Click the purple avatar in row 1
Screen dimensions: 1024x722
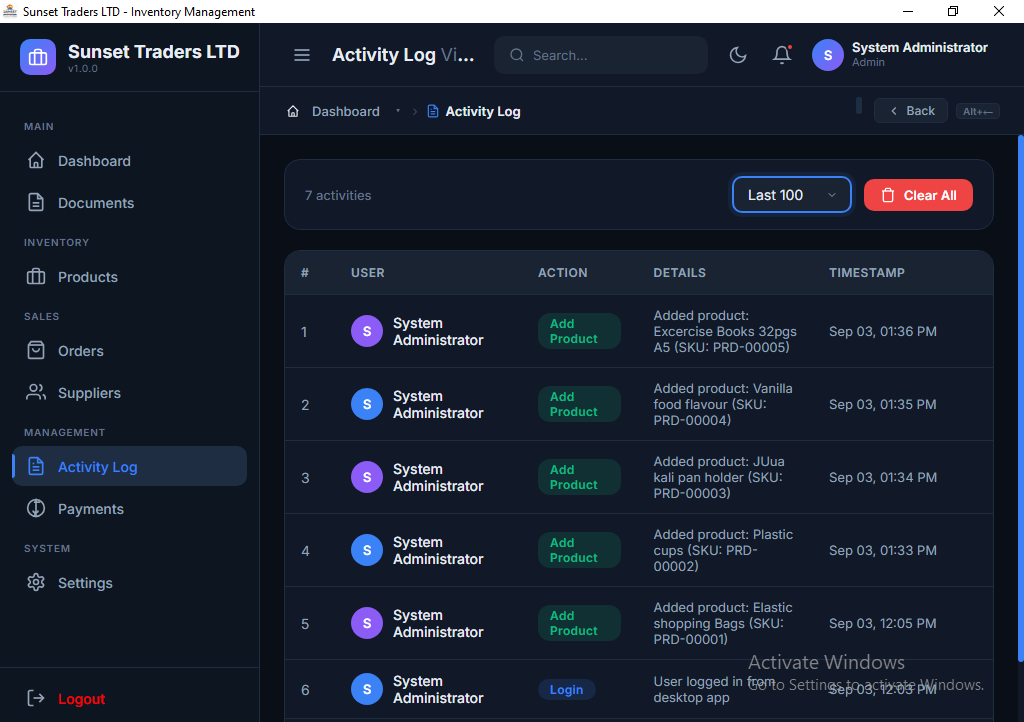point(367,332)
